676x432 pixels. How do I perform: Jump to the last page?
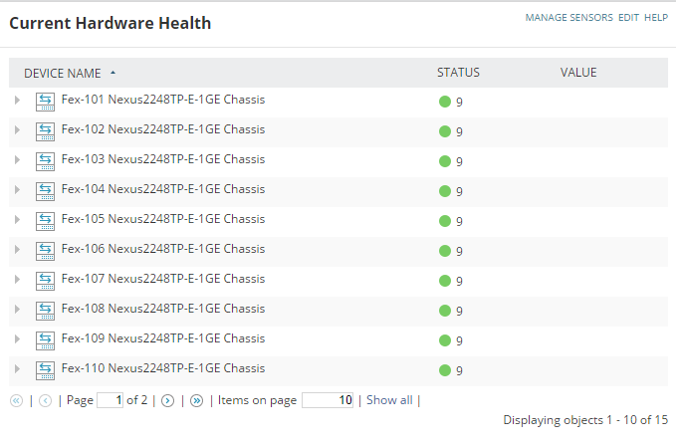[197, 401]
